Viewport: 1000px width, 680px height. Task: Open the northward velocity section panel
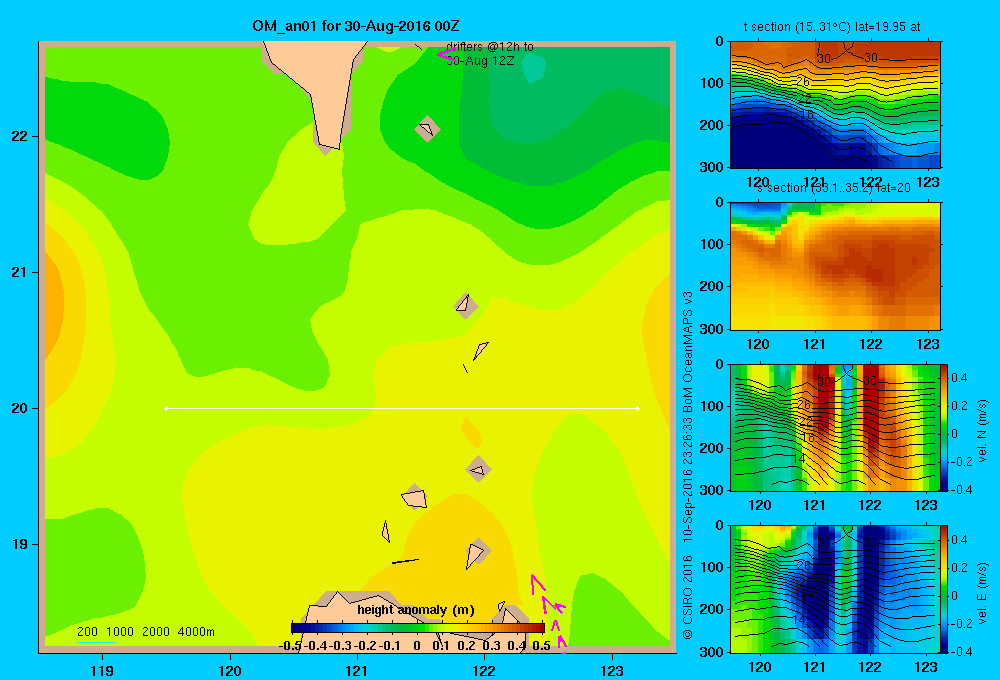835,427
